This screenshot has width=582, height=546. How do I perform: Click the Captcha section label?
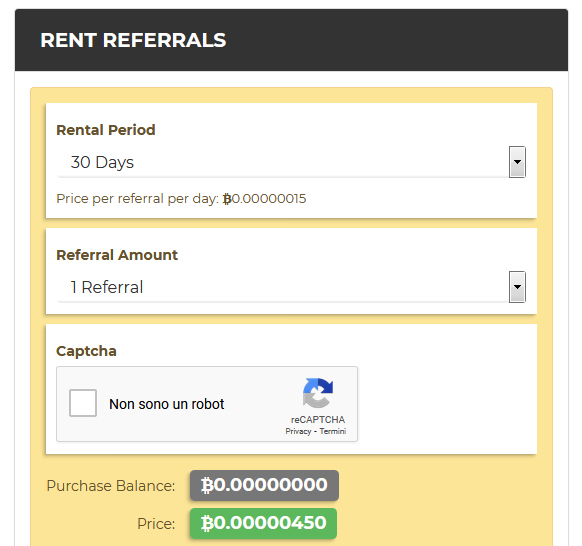pyautogui.click(x=86, y=351)
